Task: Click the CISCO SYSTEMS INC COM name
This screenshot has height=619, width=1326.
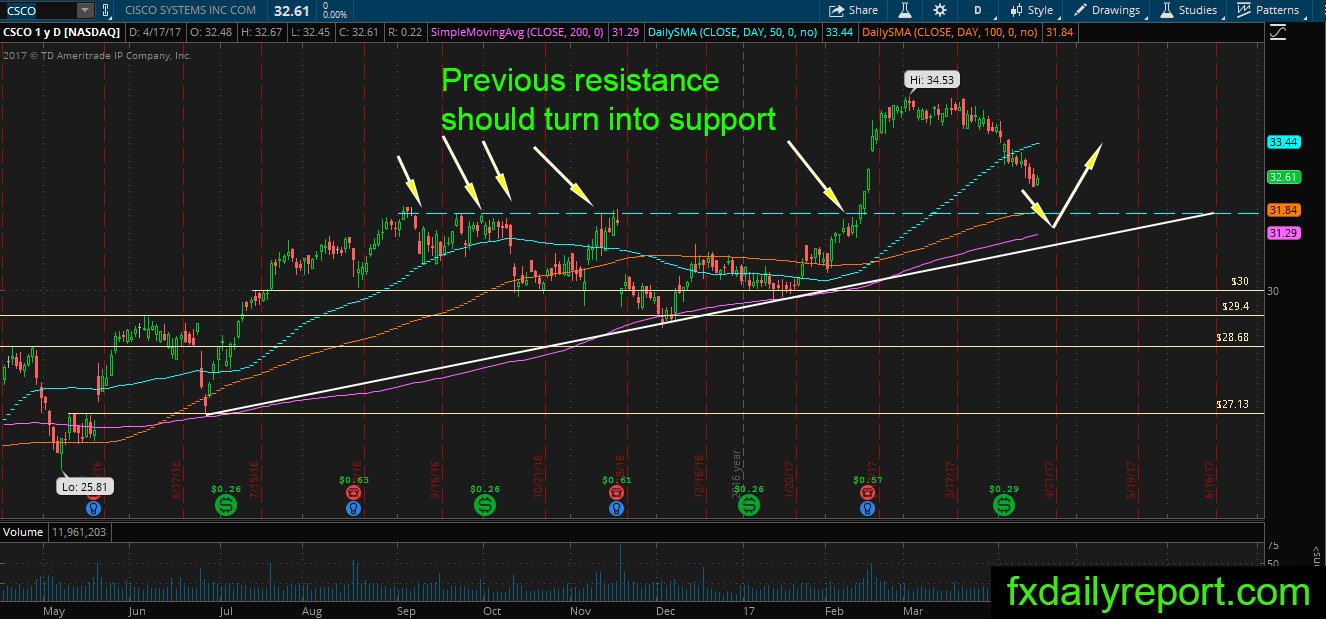Action: coord(191,10)
